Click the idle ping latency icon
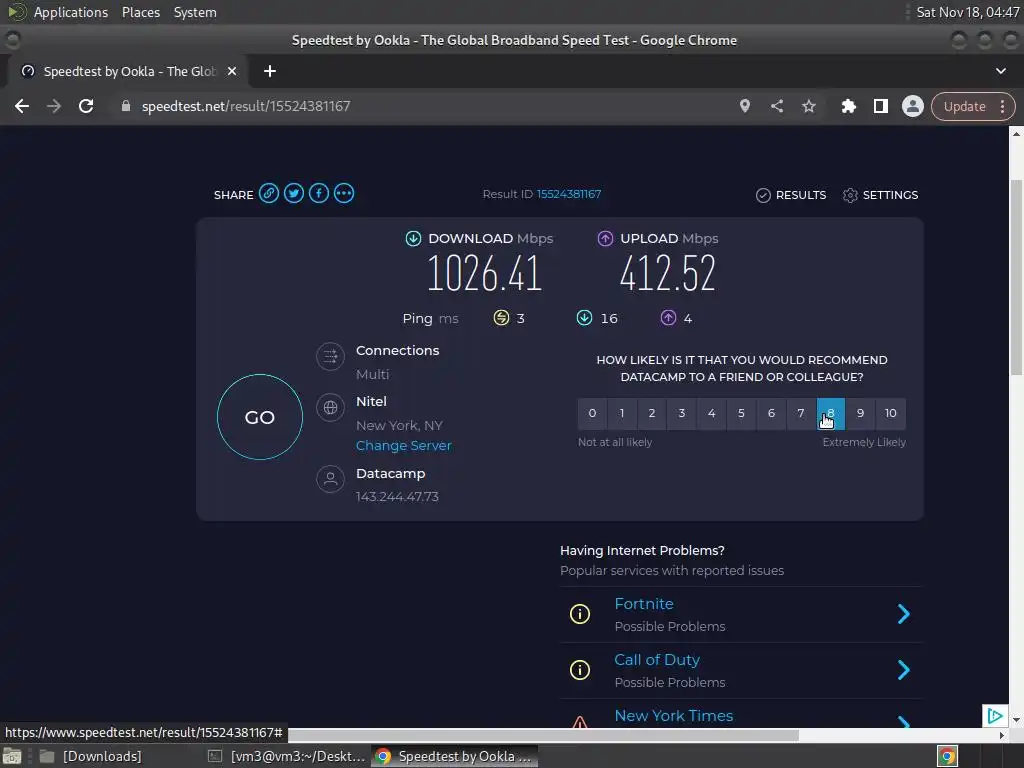Image resolution: width=1024 pixels, height=768 pixels. pyautogui.click(x=501, y=318)
